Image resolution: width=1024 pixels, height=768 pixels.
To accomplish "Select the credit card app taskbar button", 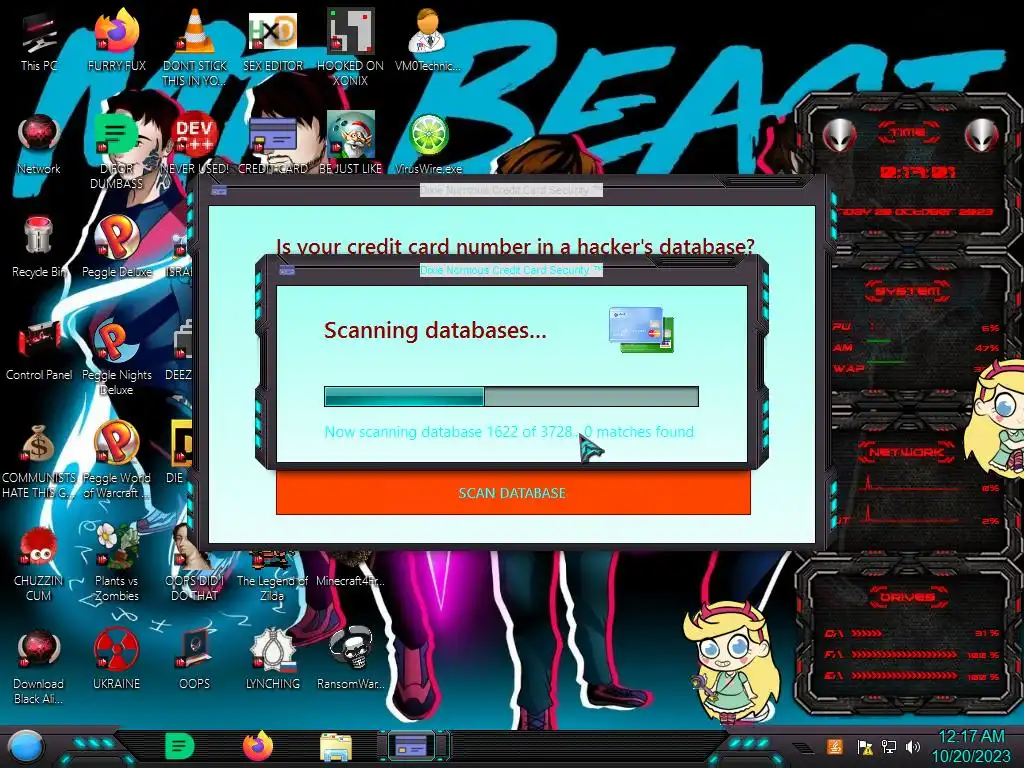I will 411,746.
